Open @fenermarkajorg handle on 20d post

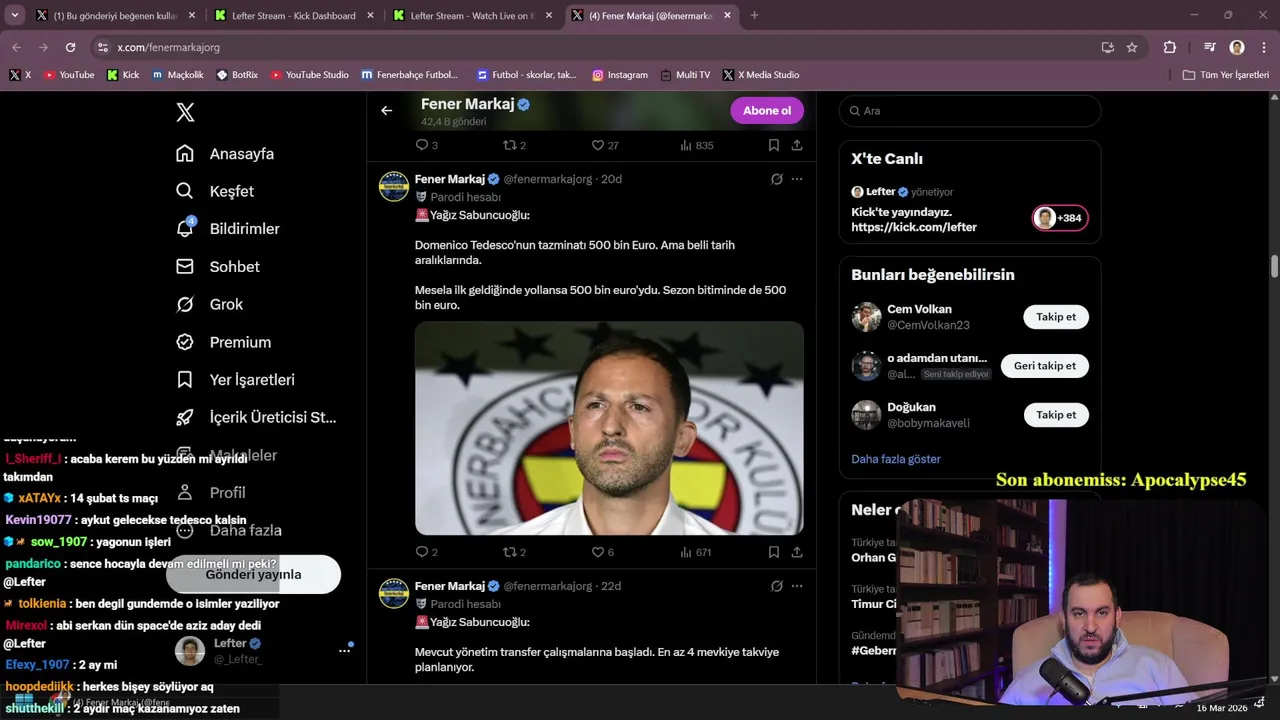coord(548,179)
